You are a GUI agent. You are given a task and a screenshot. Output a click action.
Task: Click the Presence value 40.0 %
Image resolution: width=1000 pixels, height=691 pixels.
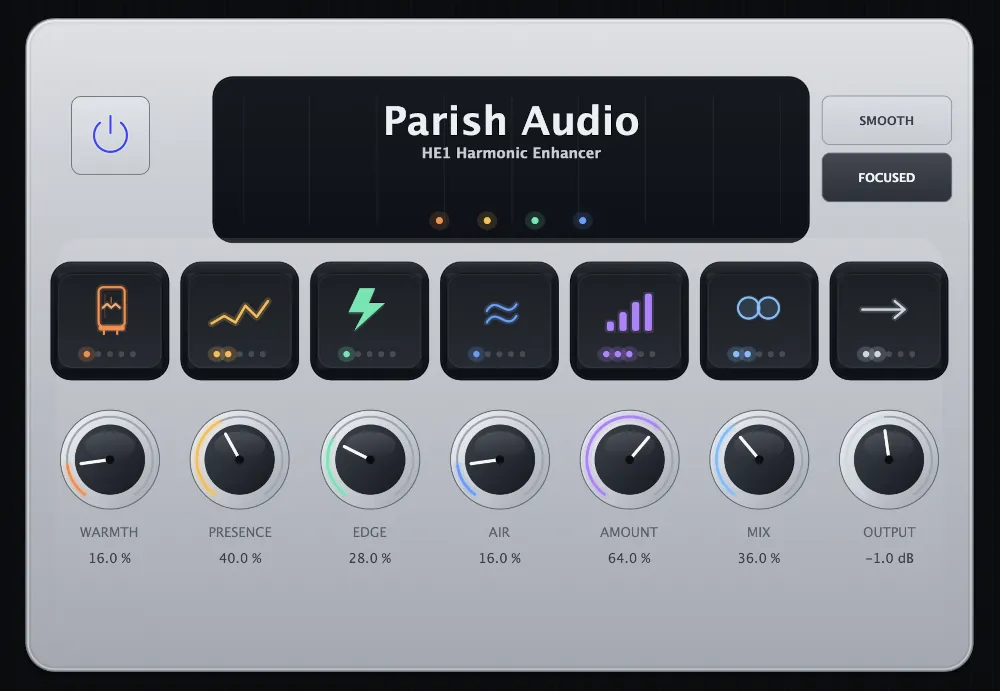[x=240, y=558]
